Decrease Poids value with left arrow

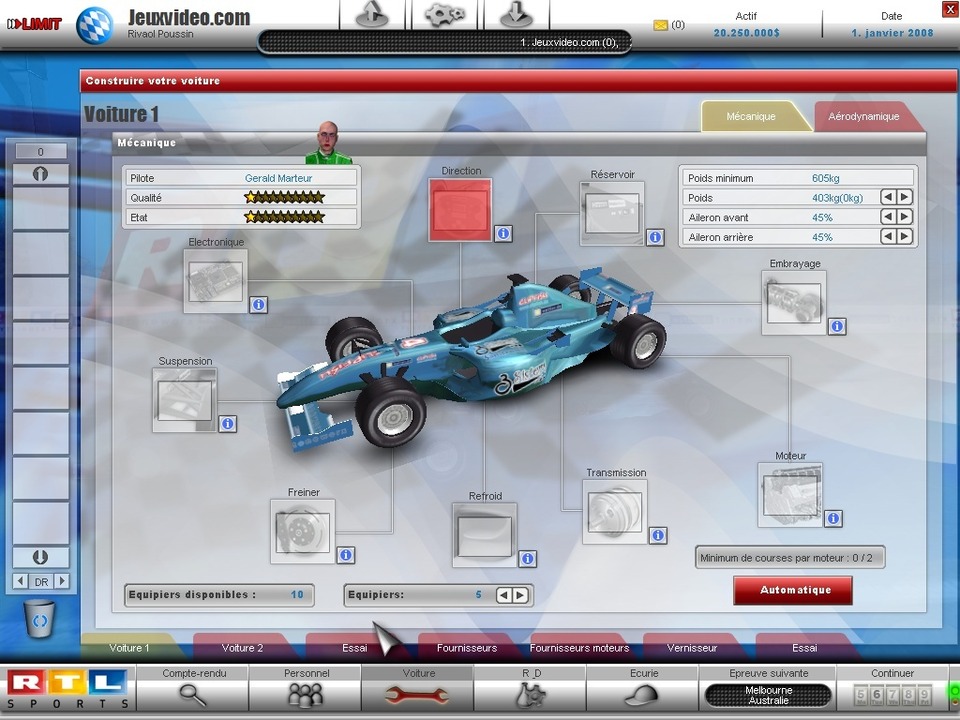(x=888, y=198)
